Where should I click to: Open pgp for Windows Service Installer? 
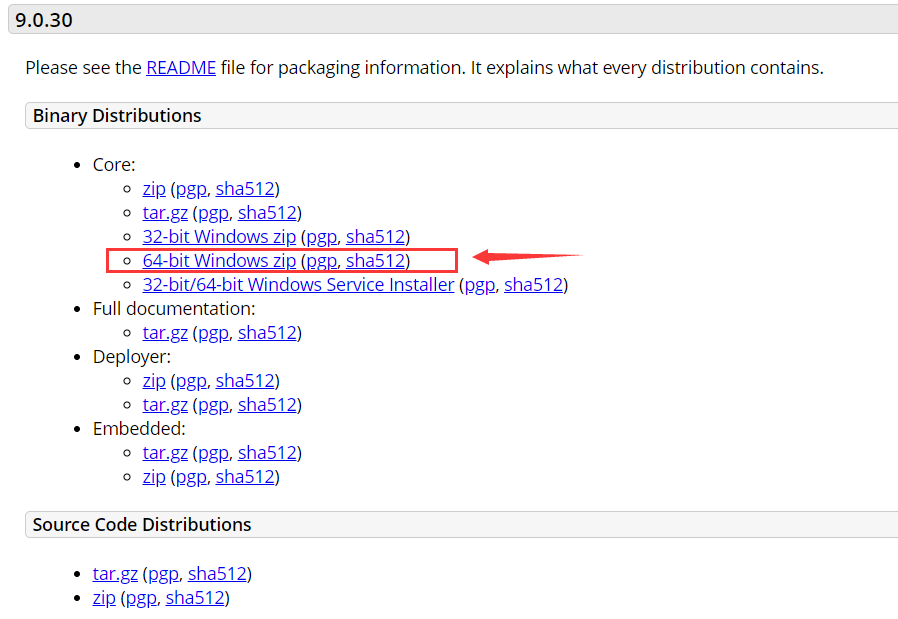point(480,285)
